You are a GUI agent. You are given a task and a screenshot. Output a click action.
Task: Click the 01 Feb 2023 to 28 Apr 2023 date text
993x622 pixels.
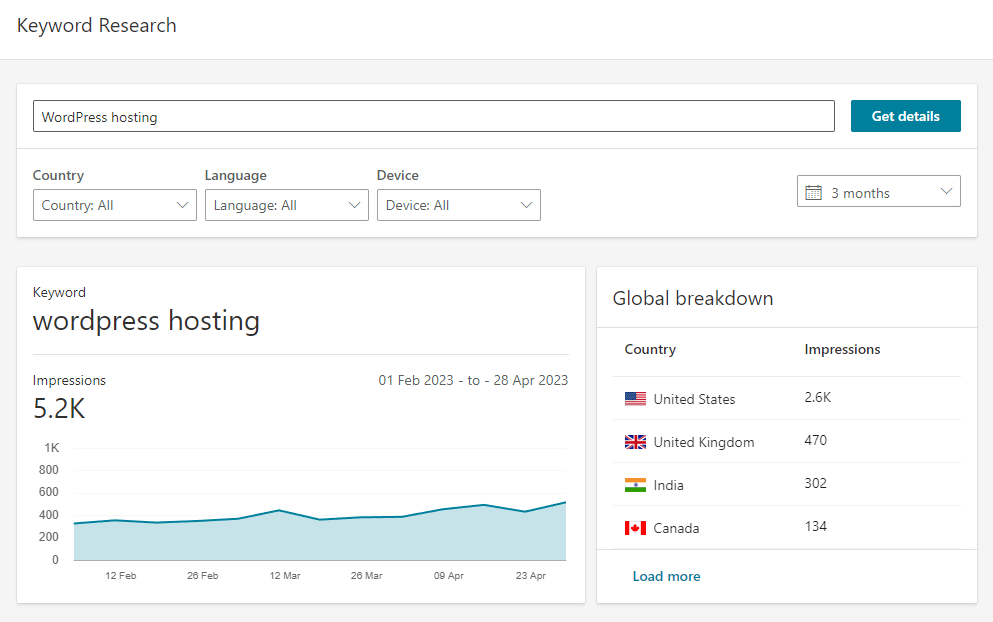click(x=473, y=380)
